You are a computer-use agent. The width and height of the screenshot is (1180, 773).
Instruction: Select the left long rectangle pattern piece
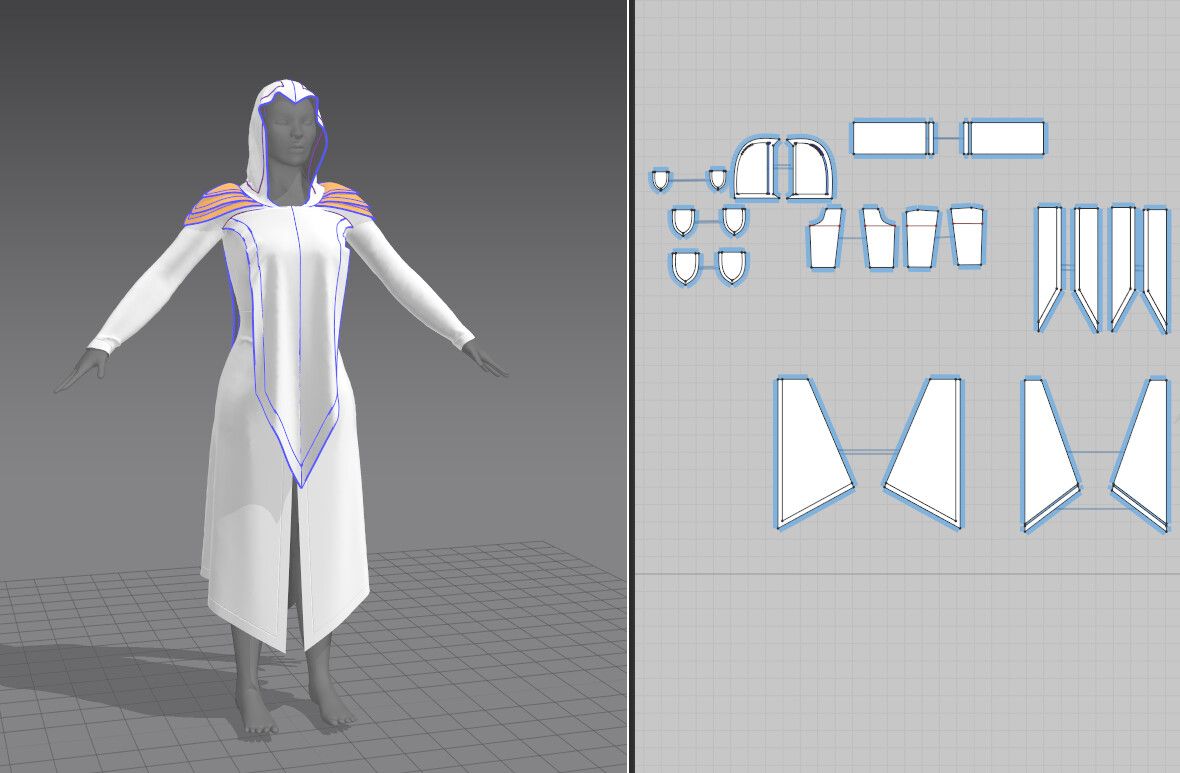pos(893,138)
